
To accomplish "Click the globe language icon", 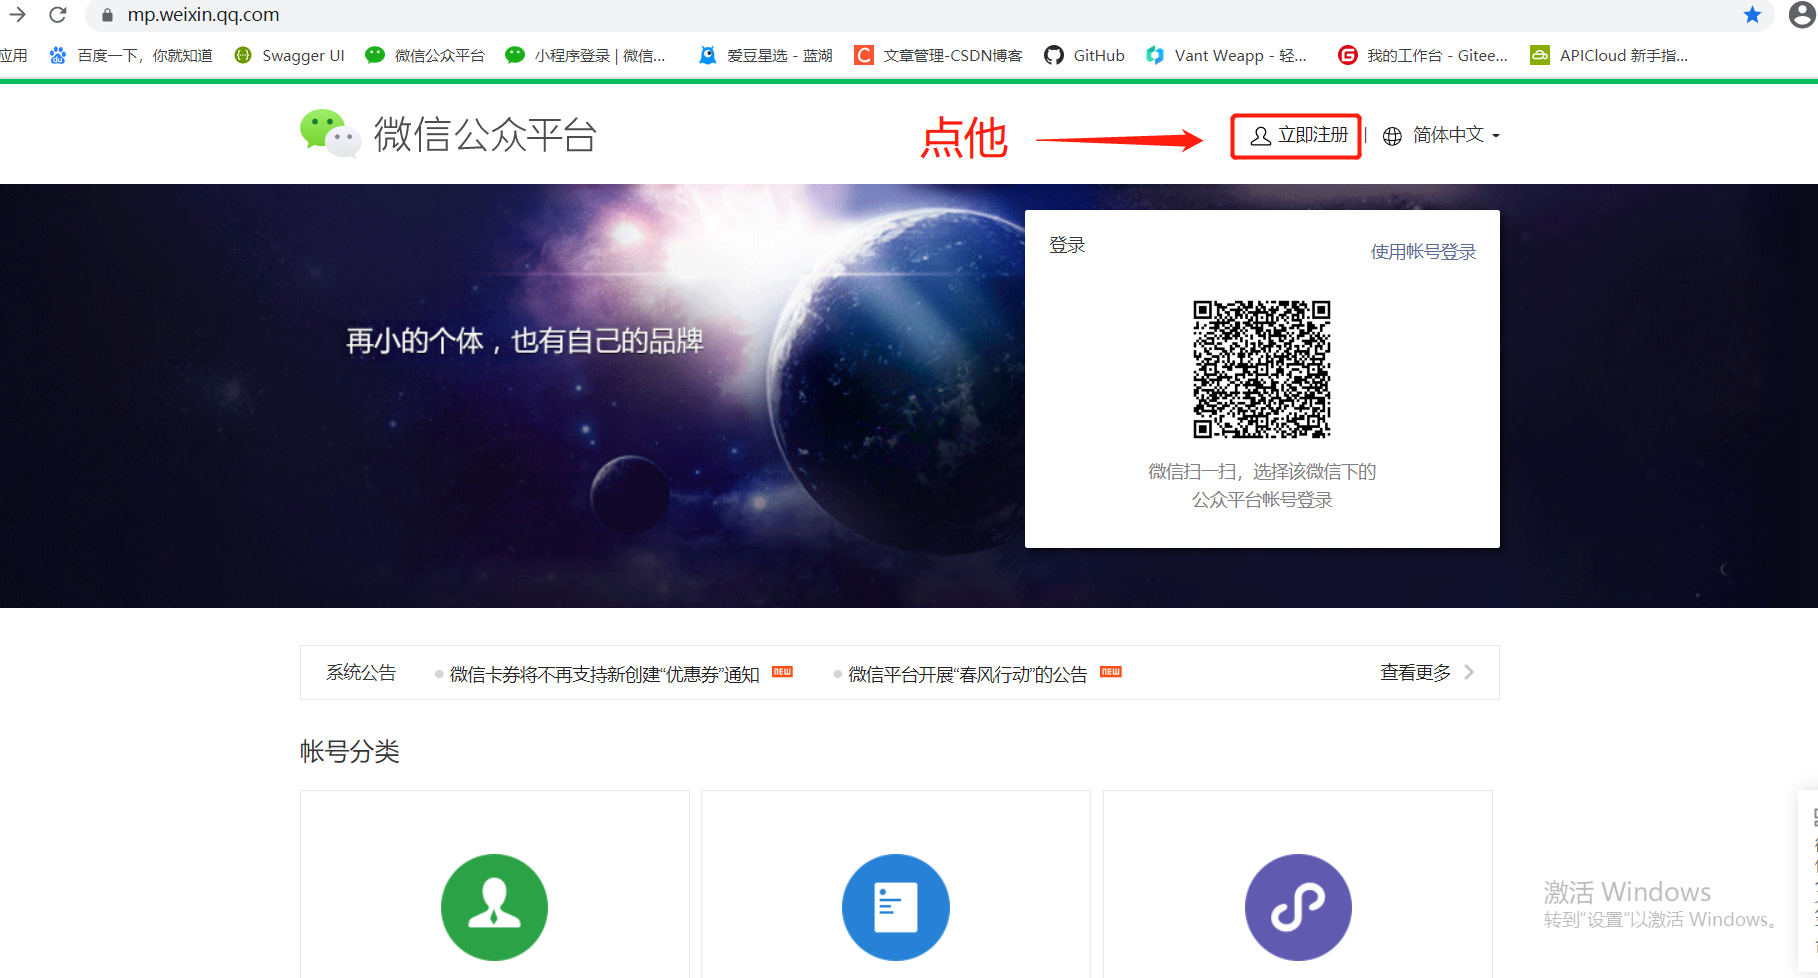I will (x=1392, y=136).
